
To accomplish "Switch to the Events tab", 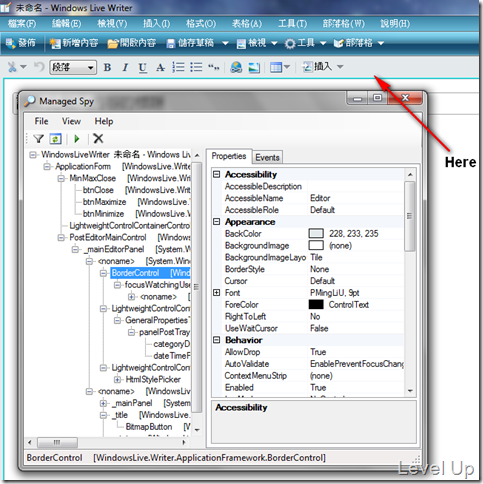I will (267, 157).
